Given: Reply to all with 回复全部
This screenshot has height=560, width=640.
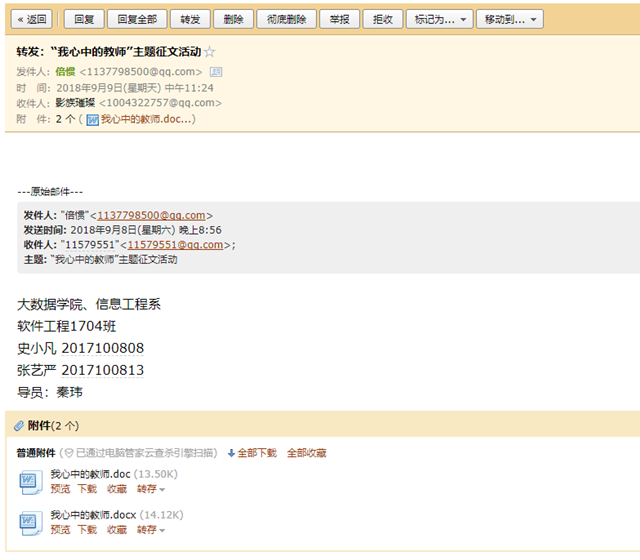Looking at the screenshot, I should click(137, 19).
